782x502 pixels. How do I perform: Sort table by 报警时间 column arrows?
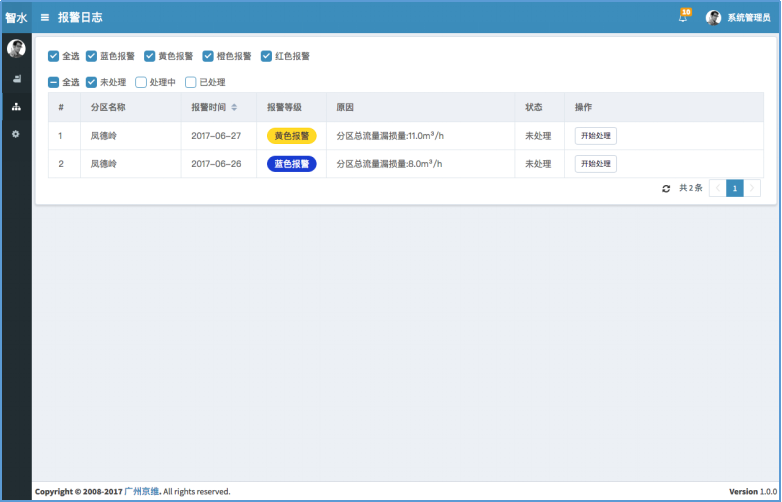234,107
